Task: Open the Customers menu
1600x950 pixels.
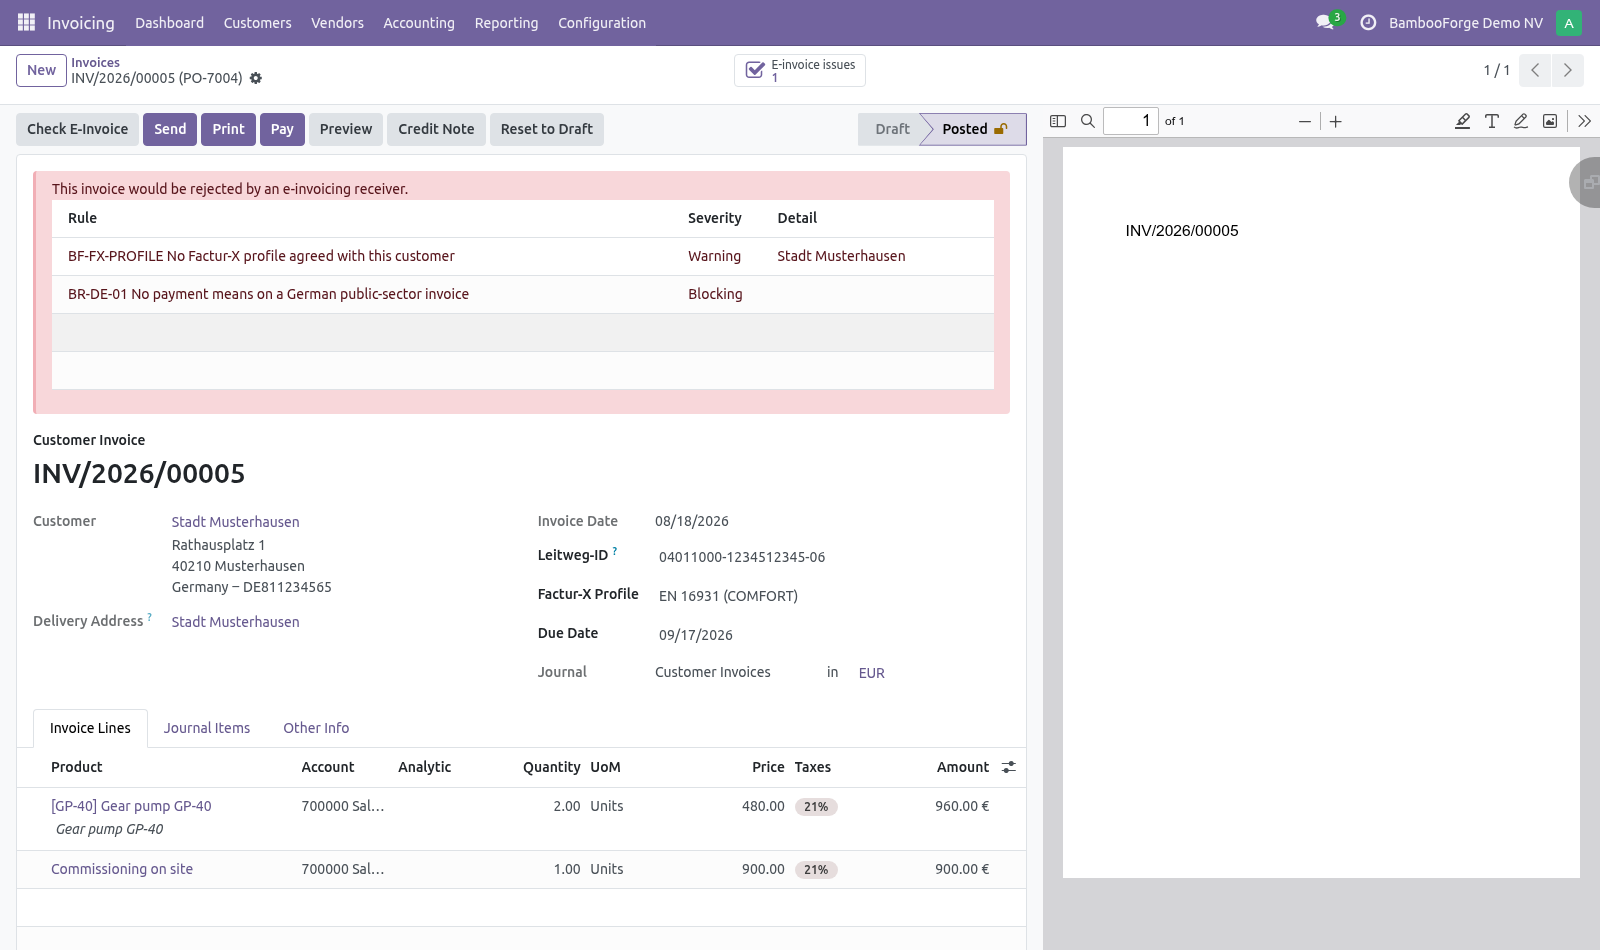Action: click(258, 22)
